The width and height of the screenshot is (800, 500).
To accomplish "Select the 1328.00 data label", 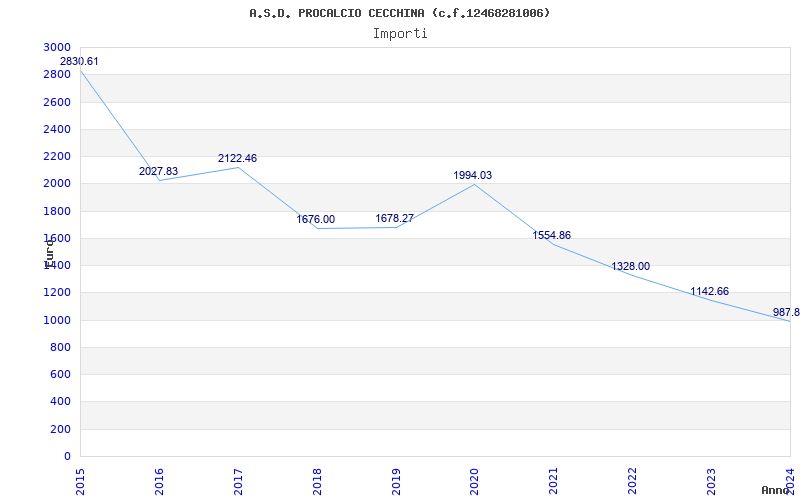I will [x=631, y=267].
